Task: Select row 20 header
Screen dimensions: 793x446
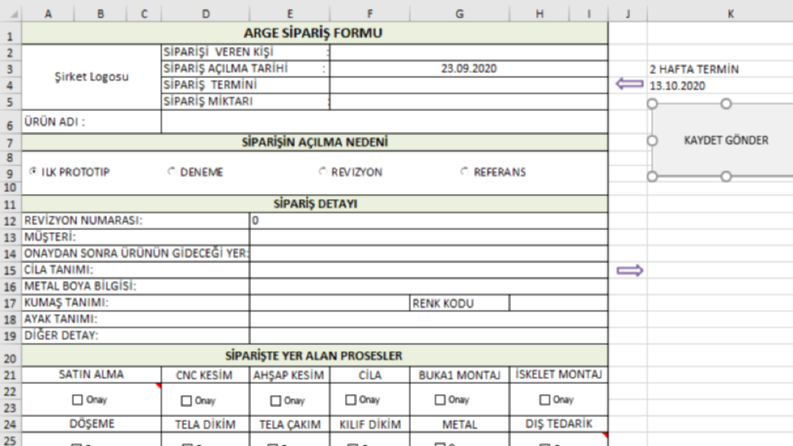Action: [11, 359]
